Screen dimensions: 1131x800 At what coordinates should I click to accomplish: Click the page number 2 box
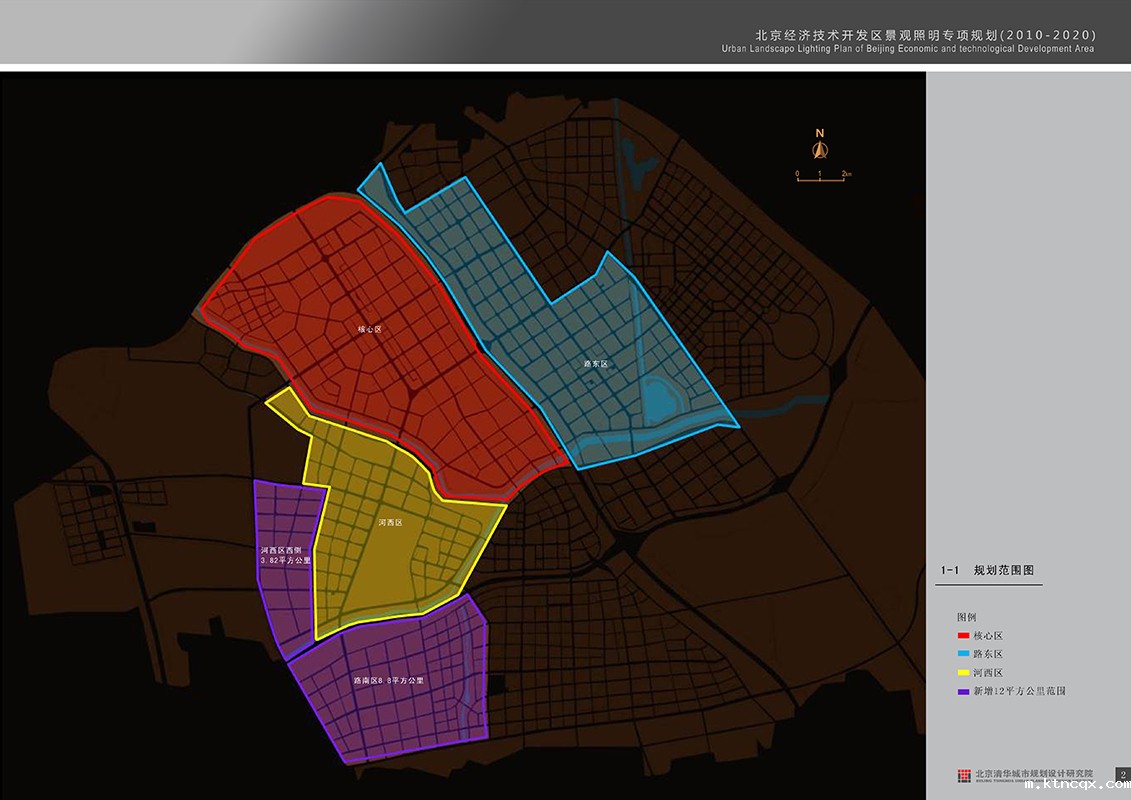tap(1122, 775)
